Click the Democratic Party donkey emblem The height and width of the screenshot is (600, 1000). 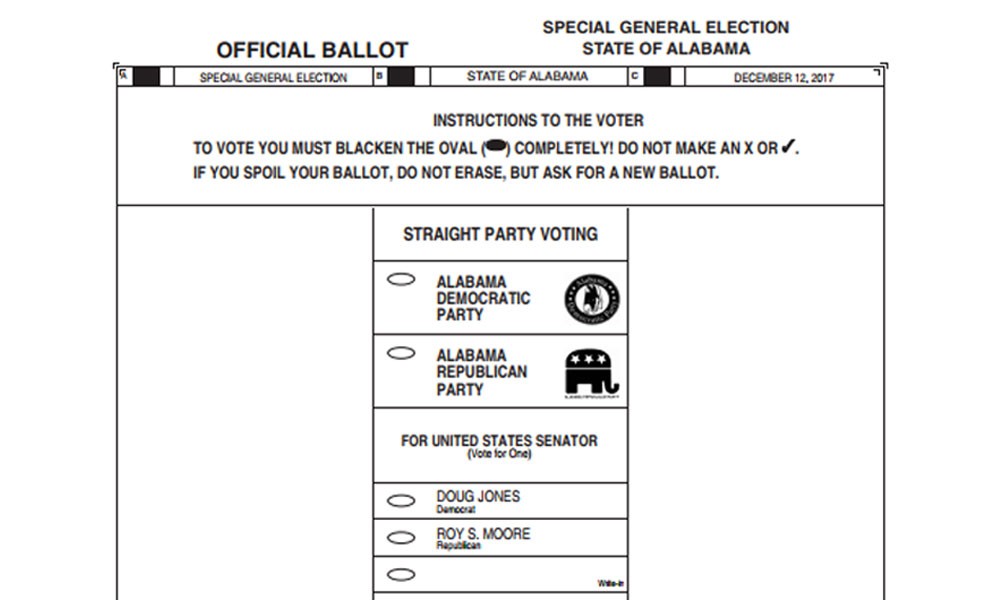click(592, 299)
